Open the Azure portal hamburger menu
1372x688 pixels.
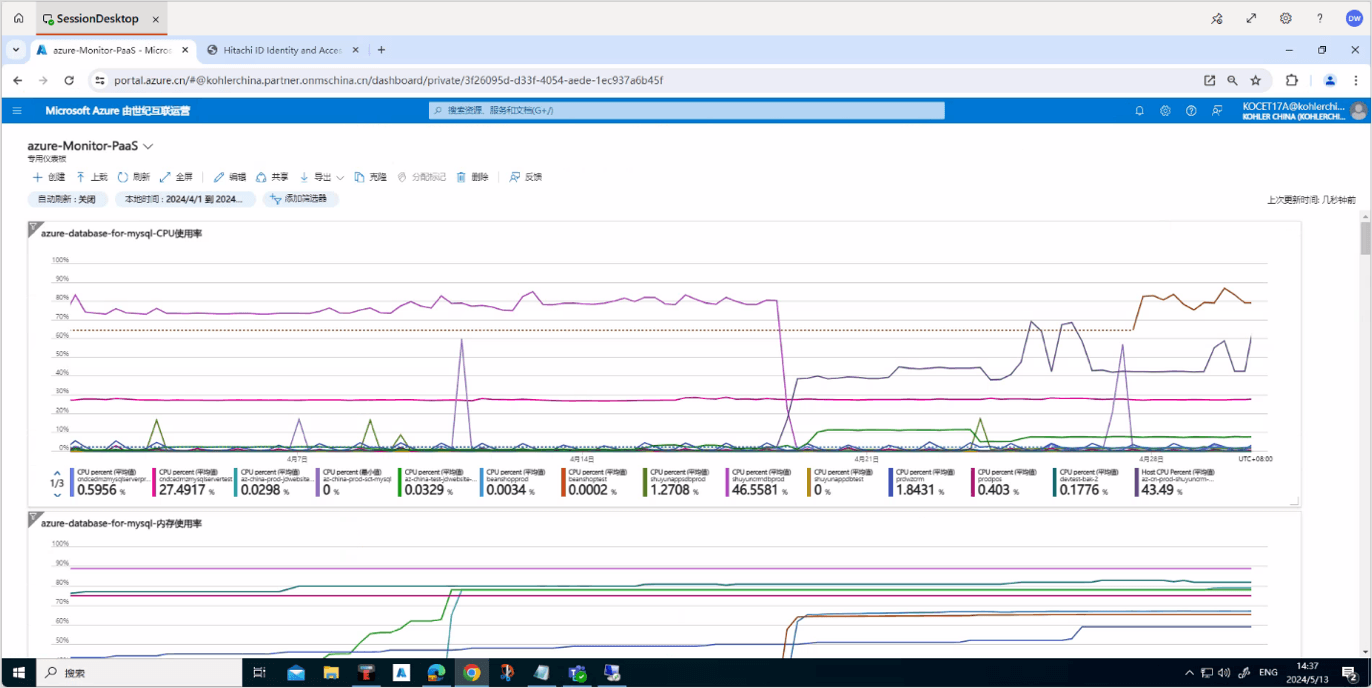coord(17,111)
